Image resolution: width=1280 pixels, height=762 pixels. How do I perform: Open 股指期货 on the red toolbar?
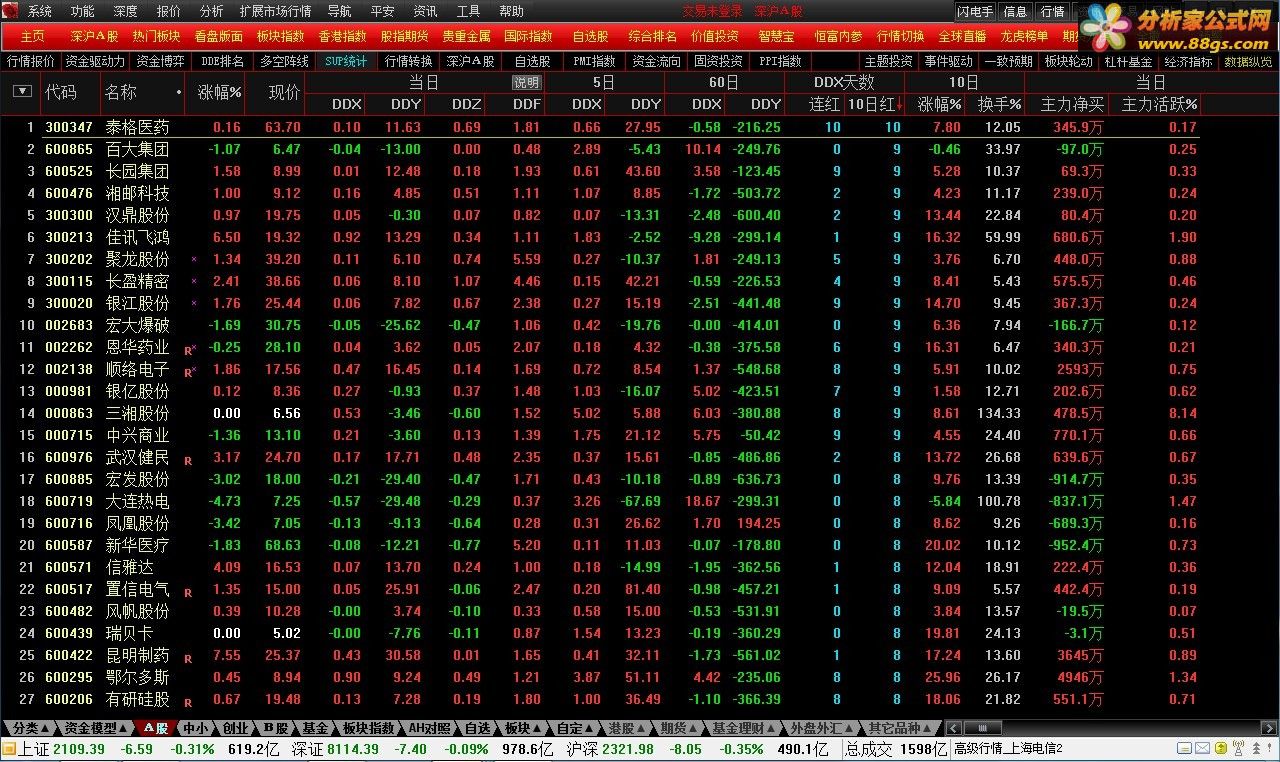(x=405, y=36)
